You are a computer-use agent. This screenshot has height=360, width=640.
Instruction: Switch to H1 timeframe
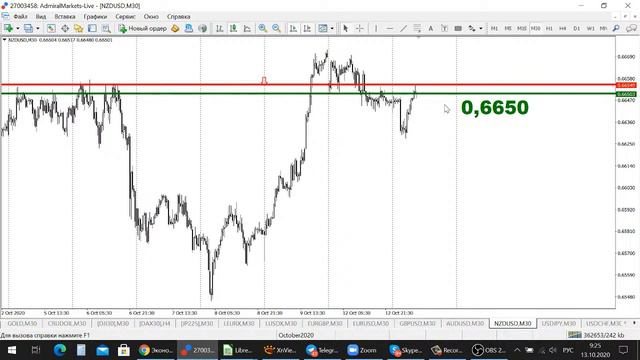(x=549, y=28)
